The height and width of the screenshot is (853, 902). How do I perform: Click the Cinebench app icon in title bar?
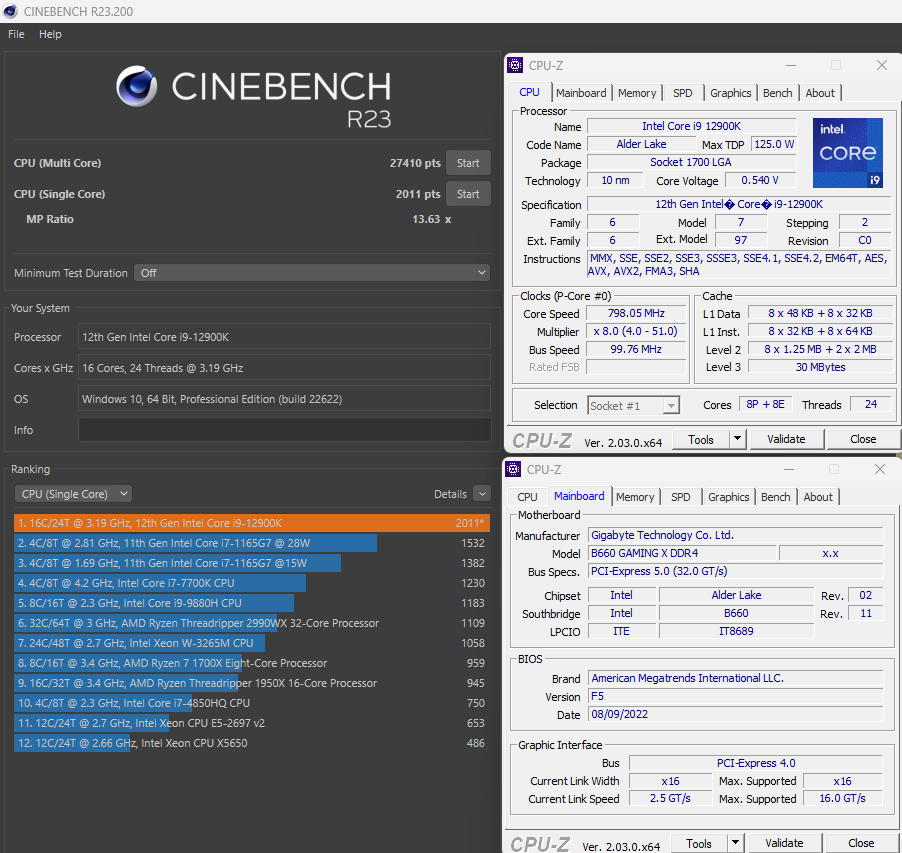point(10,11)
